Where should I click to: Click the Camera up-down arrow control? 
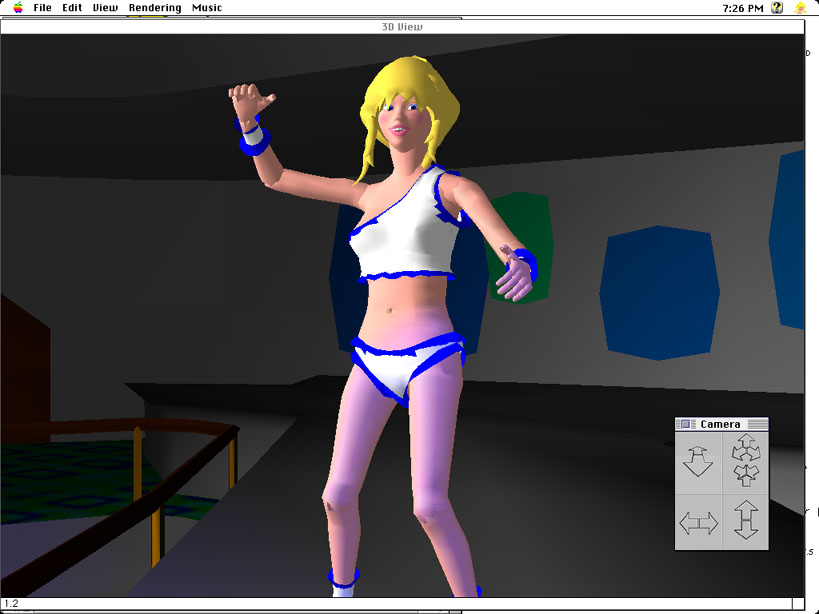click(x=746, y=519)
